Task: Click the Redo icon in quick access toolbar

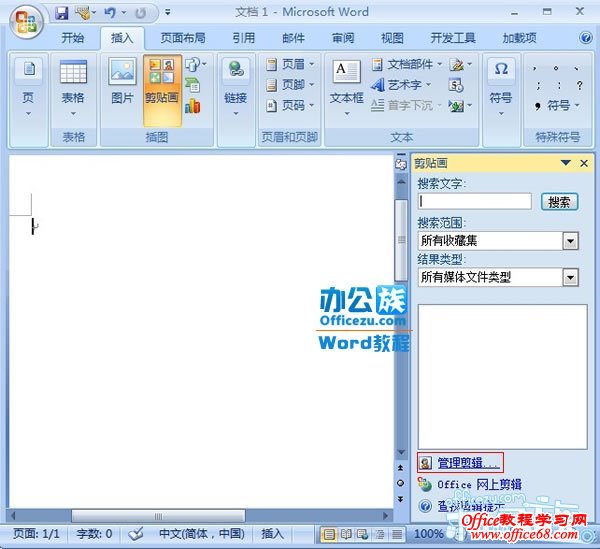Action: pyautogui.click(x=141, y=13)
